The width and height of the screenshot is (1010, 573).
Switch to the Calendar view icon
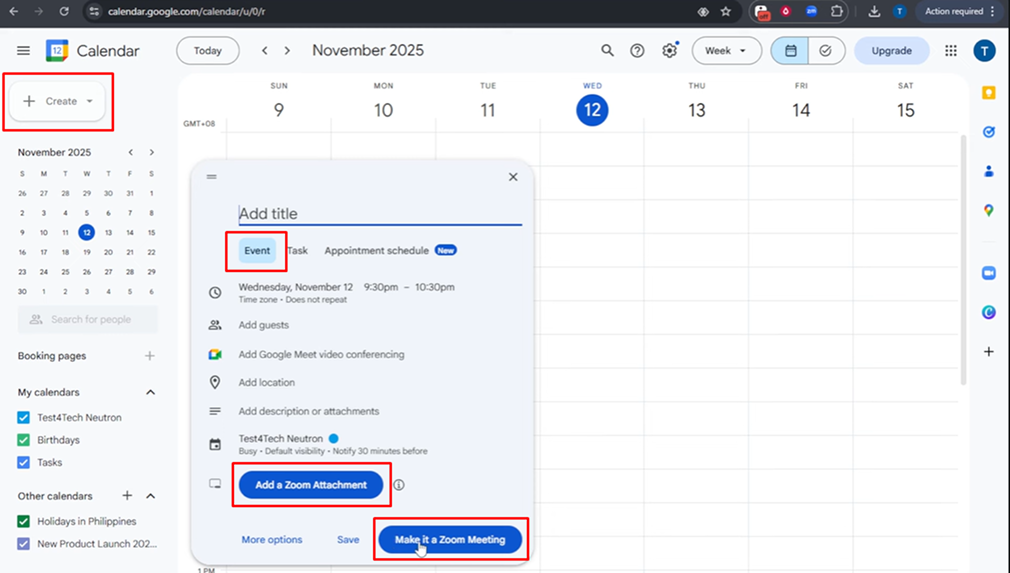click(x=790, y=50)
